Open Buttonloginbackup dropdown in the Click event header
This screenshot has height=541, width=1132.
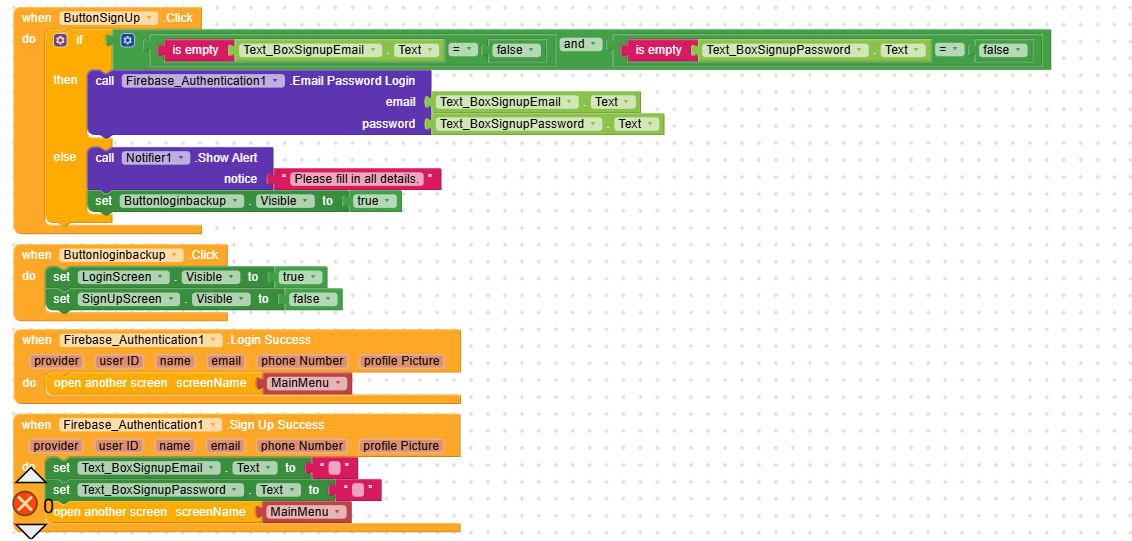pyautogui.click(x=121, y=255)
